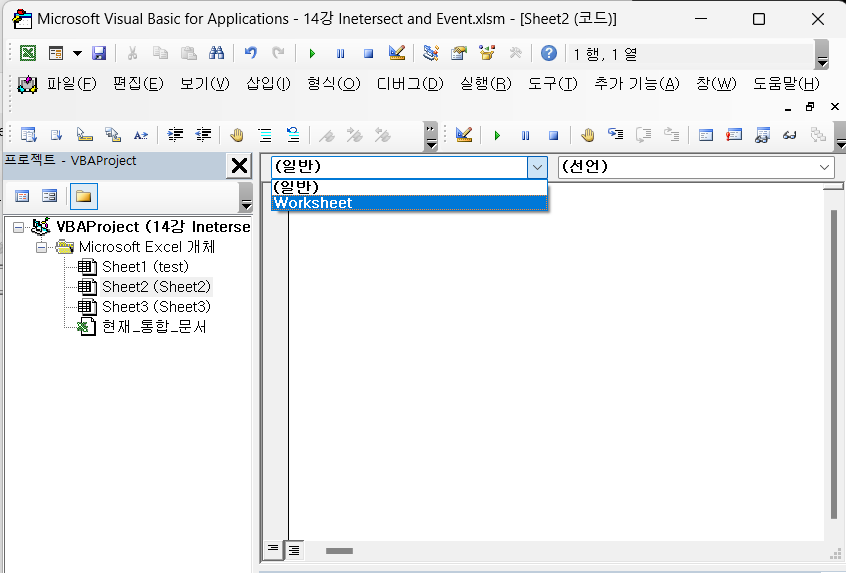Screen dimensions: 846x573
Task: Click the Comment Block icon
Action: pyautogui.click(x=265, y=135)
